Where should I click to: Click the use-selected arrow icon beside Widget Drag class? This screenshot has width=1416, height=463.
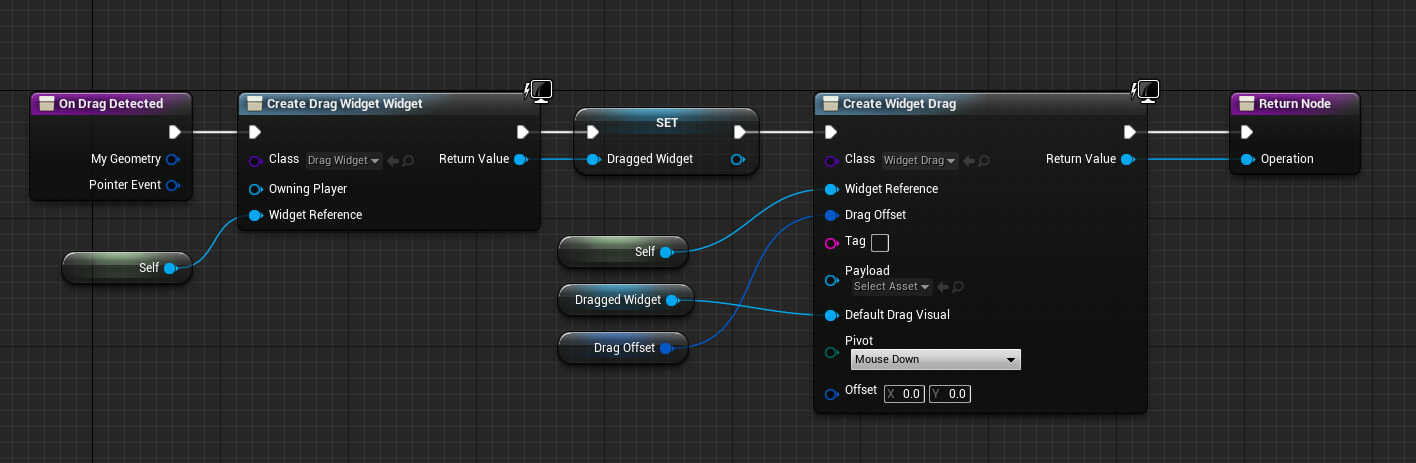pyautogui.click(x=970, y=160)
